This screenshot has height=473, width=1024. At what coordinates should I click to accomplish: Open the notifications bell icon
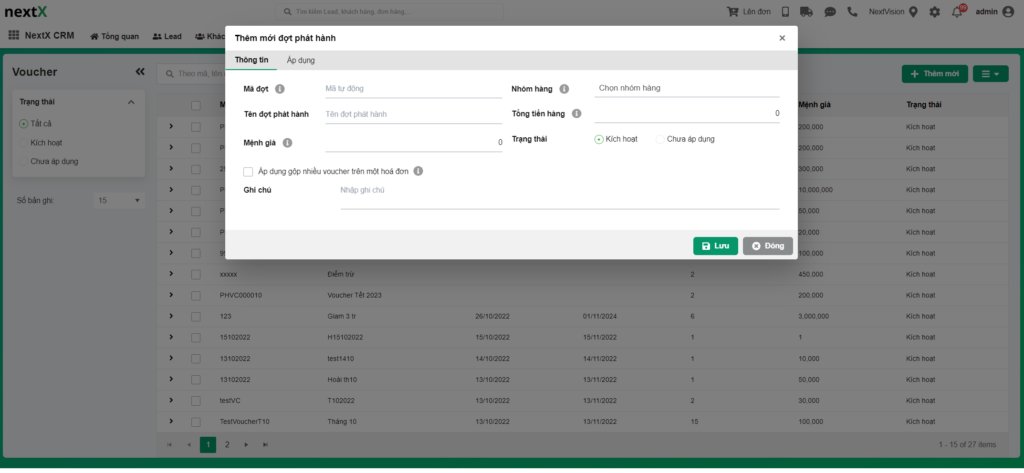coord(957,12)
